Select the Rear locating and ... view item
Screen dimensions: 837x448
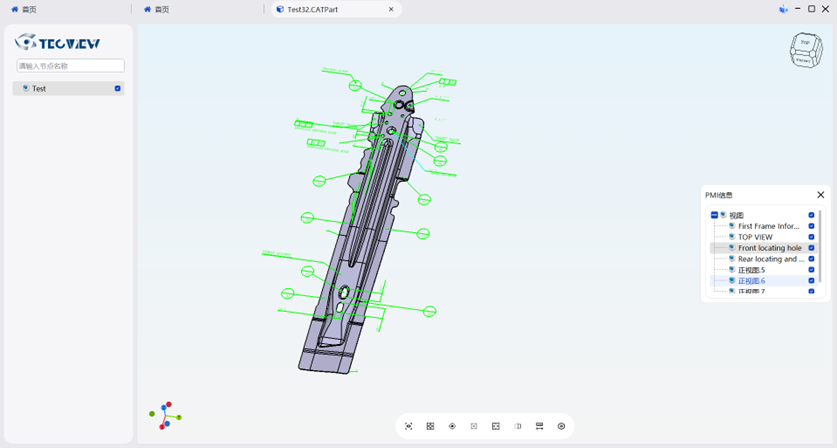click(770, 259)
